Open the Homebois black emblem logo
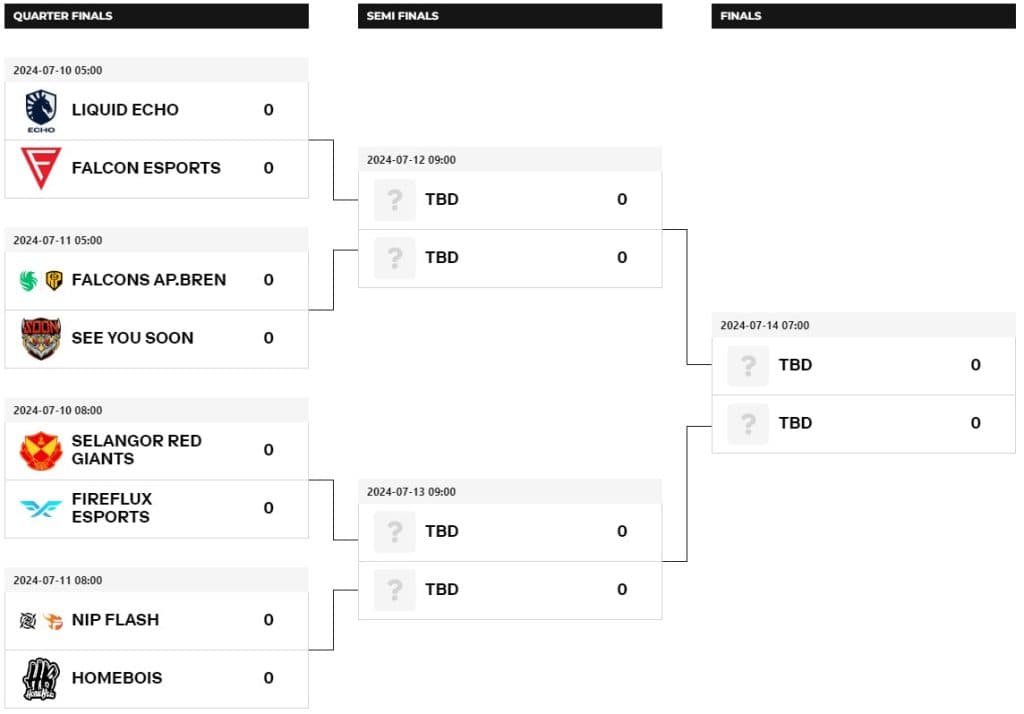1024x714 pixels. 39,678
